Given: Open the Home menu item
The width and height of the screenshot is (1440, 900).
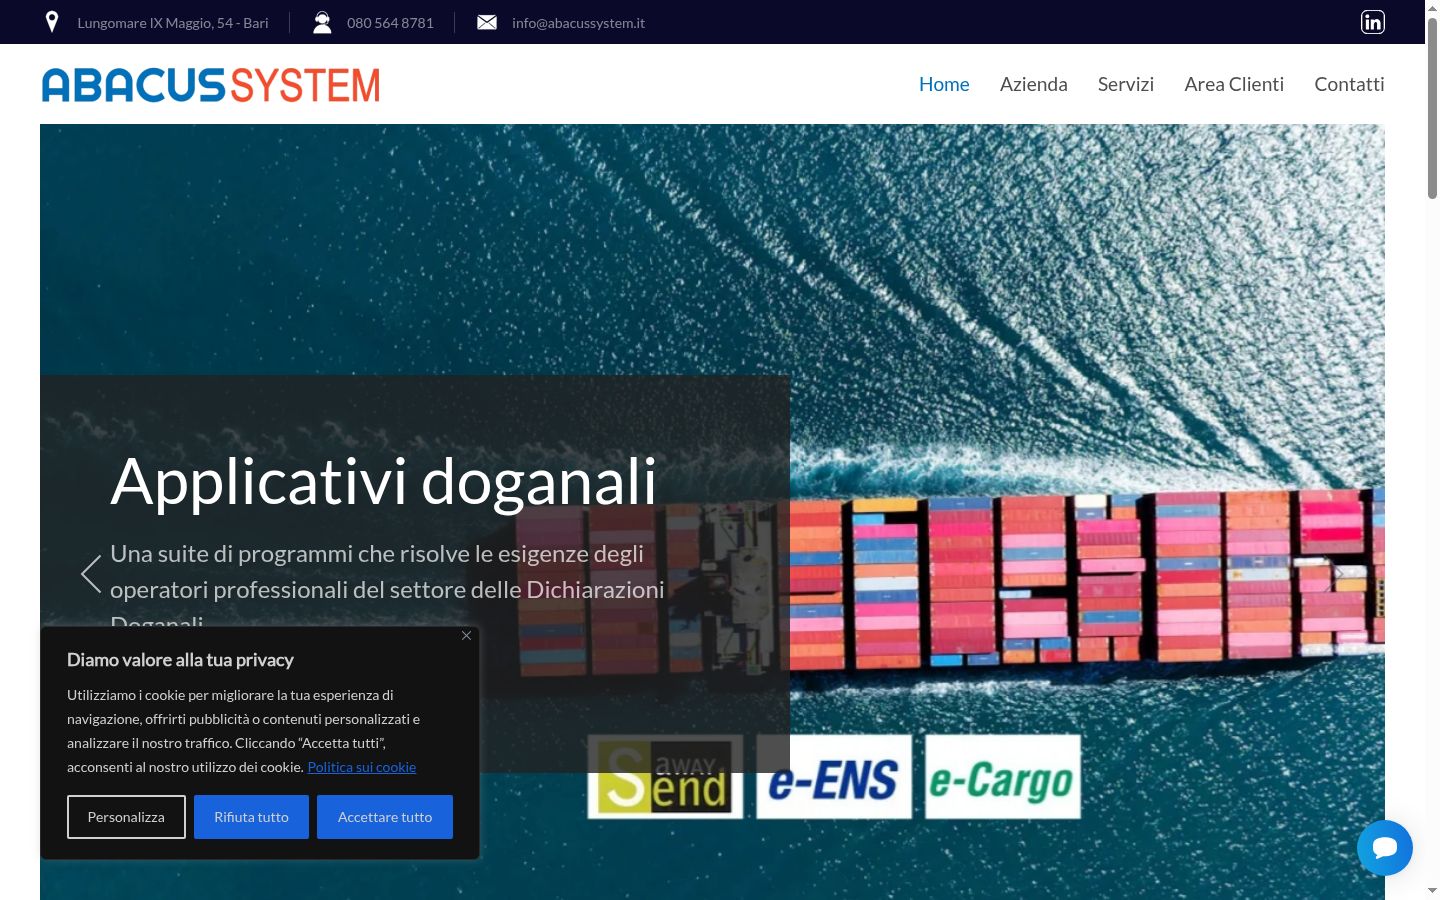Looking at the screenshot, I should coord(944,84).
